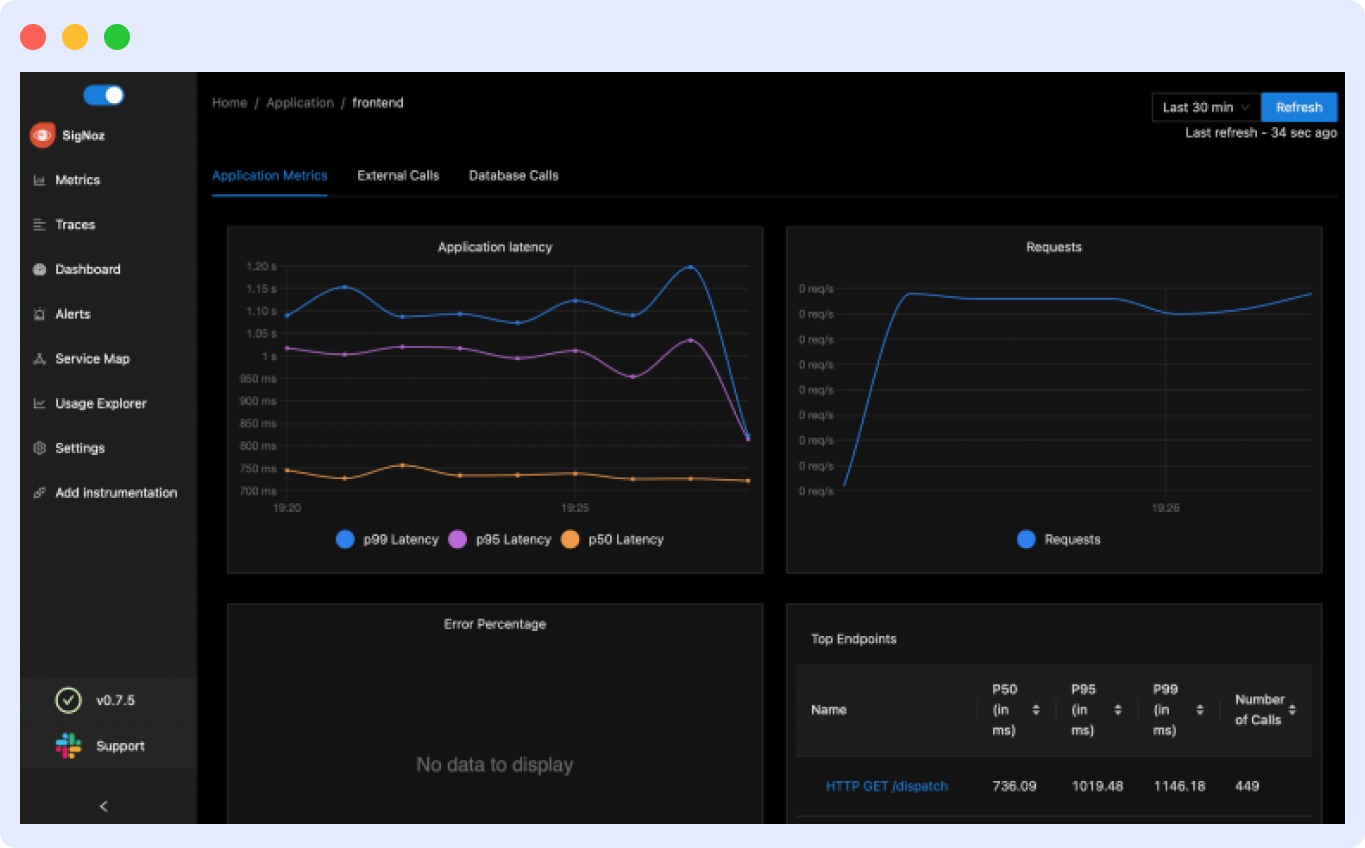Toggle the dark mode switch
Screen dimensions: 1365x848
coord(102,94)
